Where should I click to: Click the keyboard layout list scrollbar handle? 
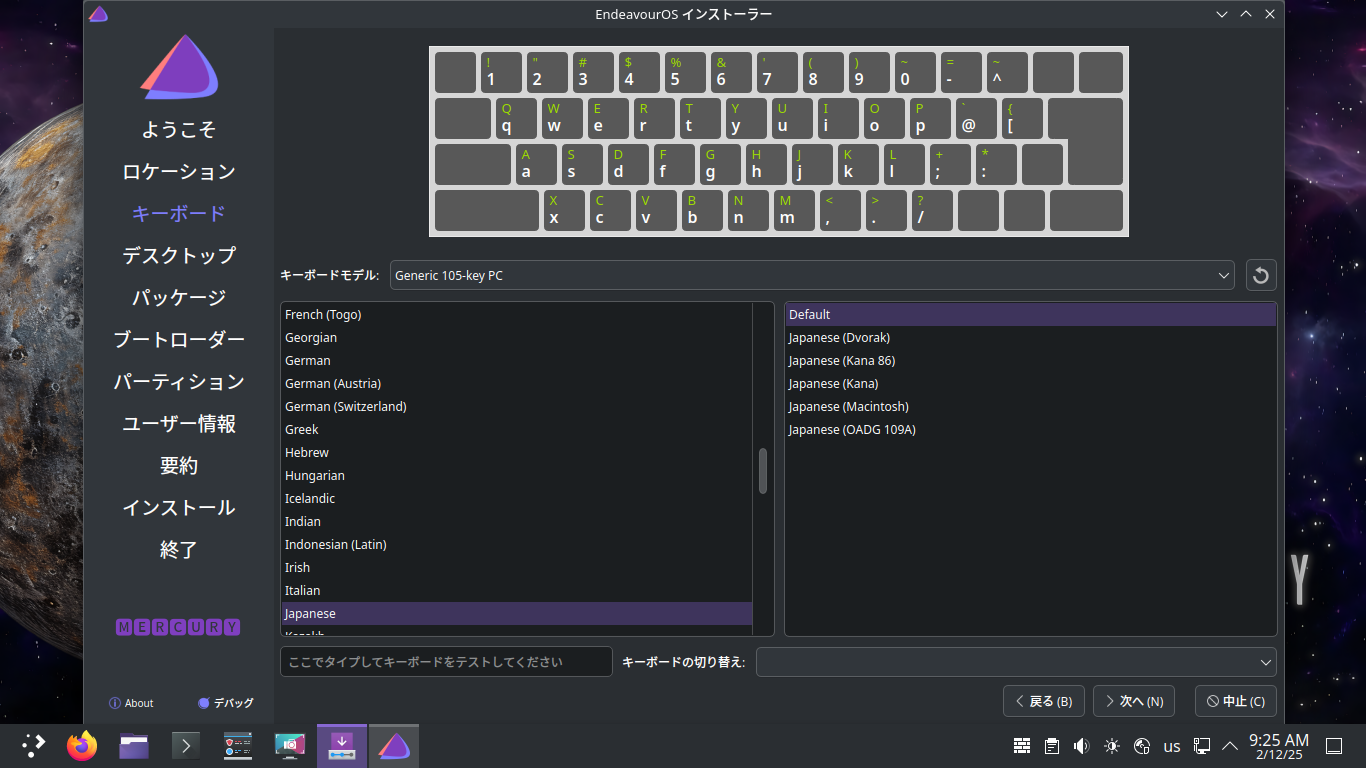(763, 471)
